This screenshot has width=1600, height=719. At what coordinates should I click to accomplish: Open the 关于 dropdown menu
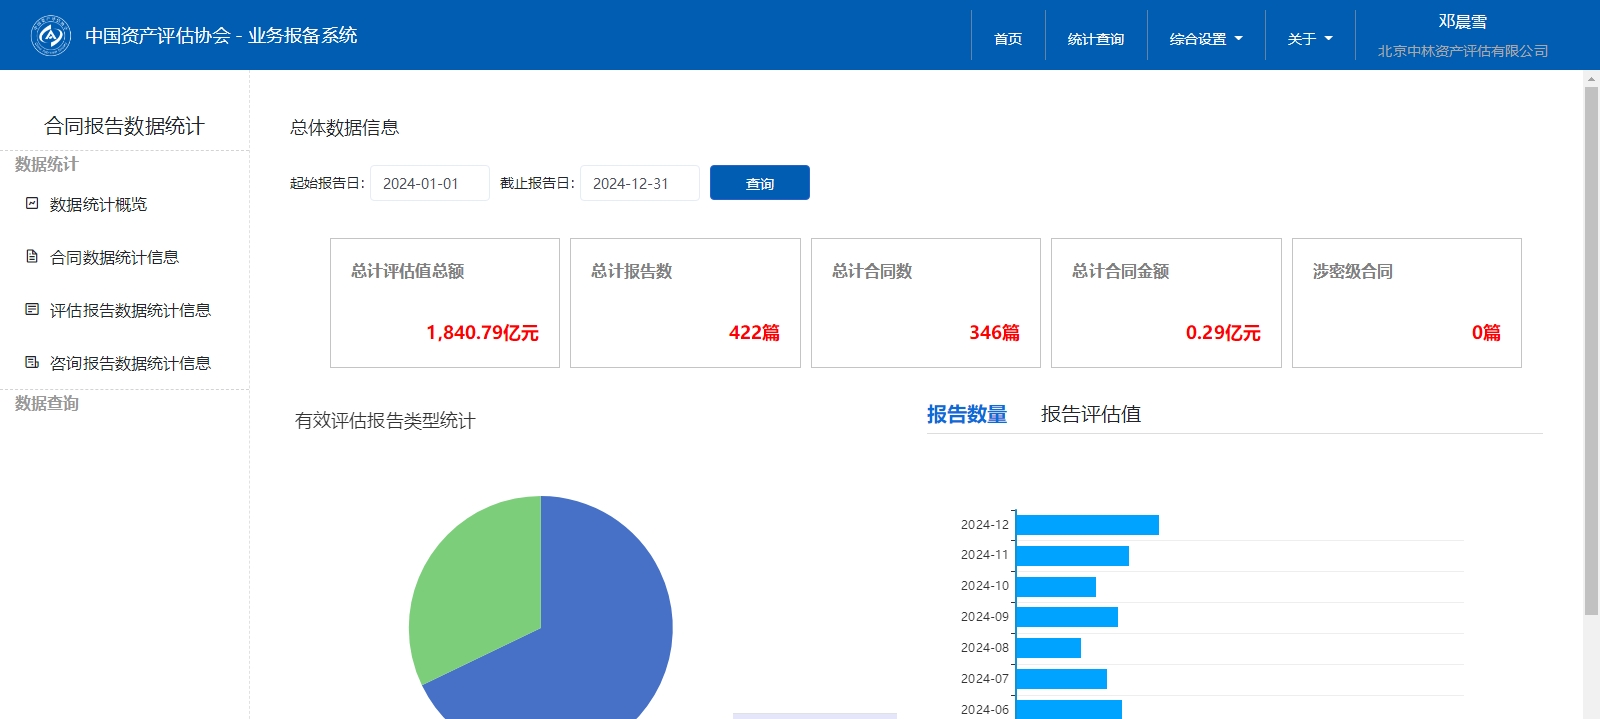coord(1309,39)
